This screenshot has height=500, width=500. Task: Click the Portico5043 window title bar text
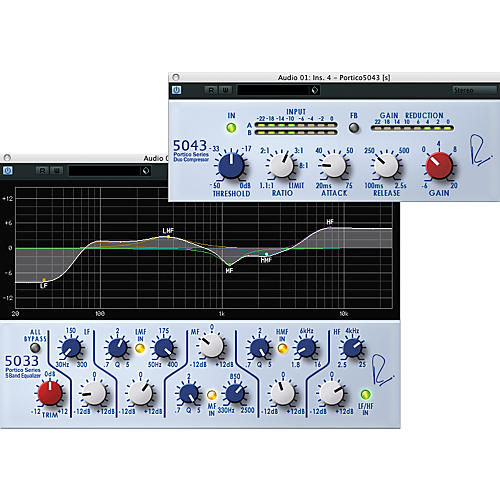click(334, 77)
